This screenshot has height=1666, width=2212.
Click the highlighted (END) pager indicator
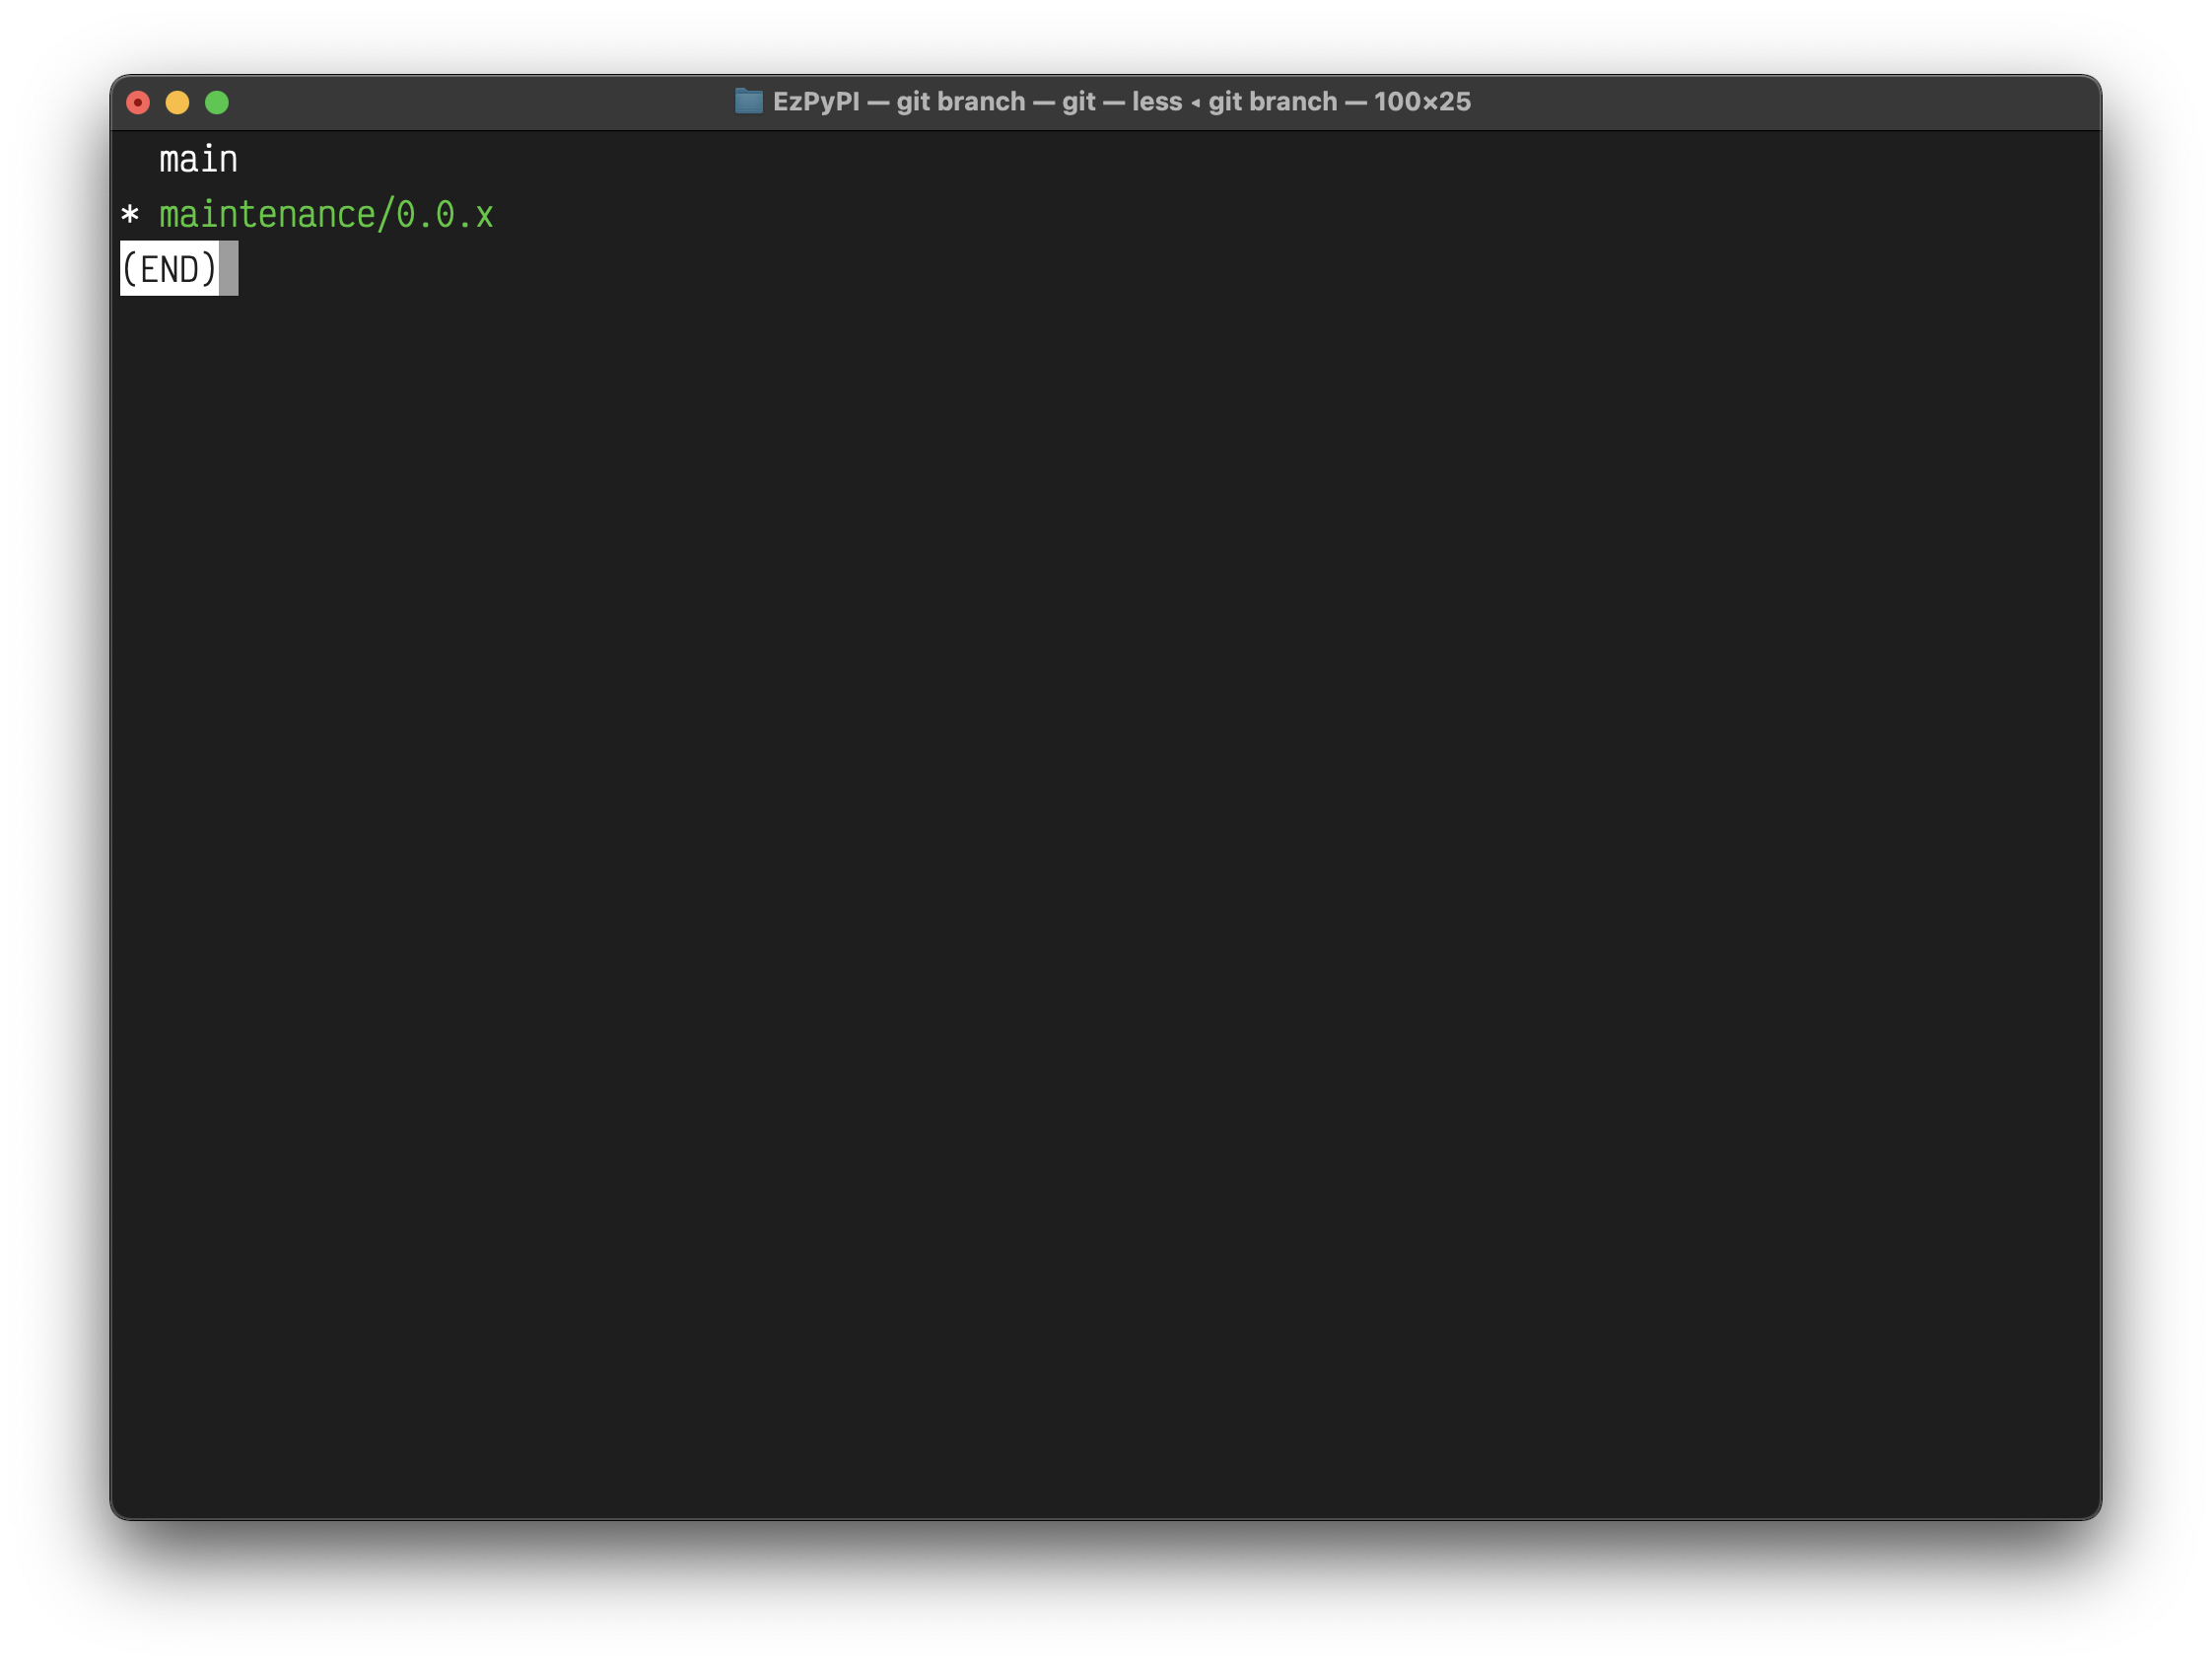[x=169, y=269]
